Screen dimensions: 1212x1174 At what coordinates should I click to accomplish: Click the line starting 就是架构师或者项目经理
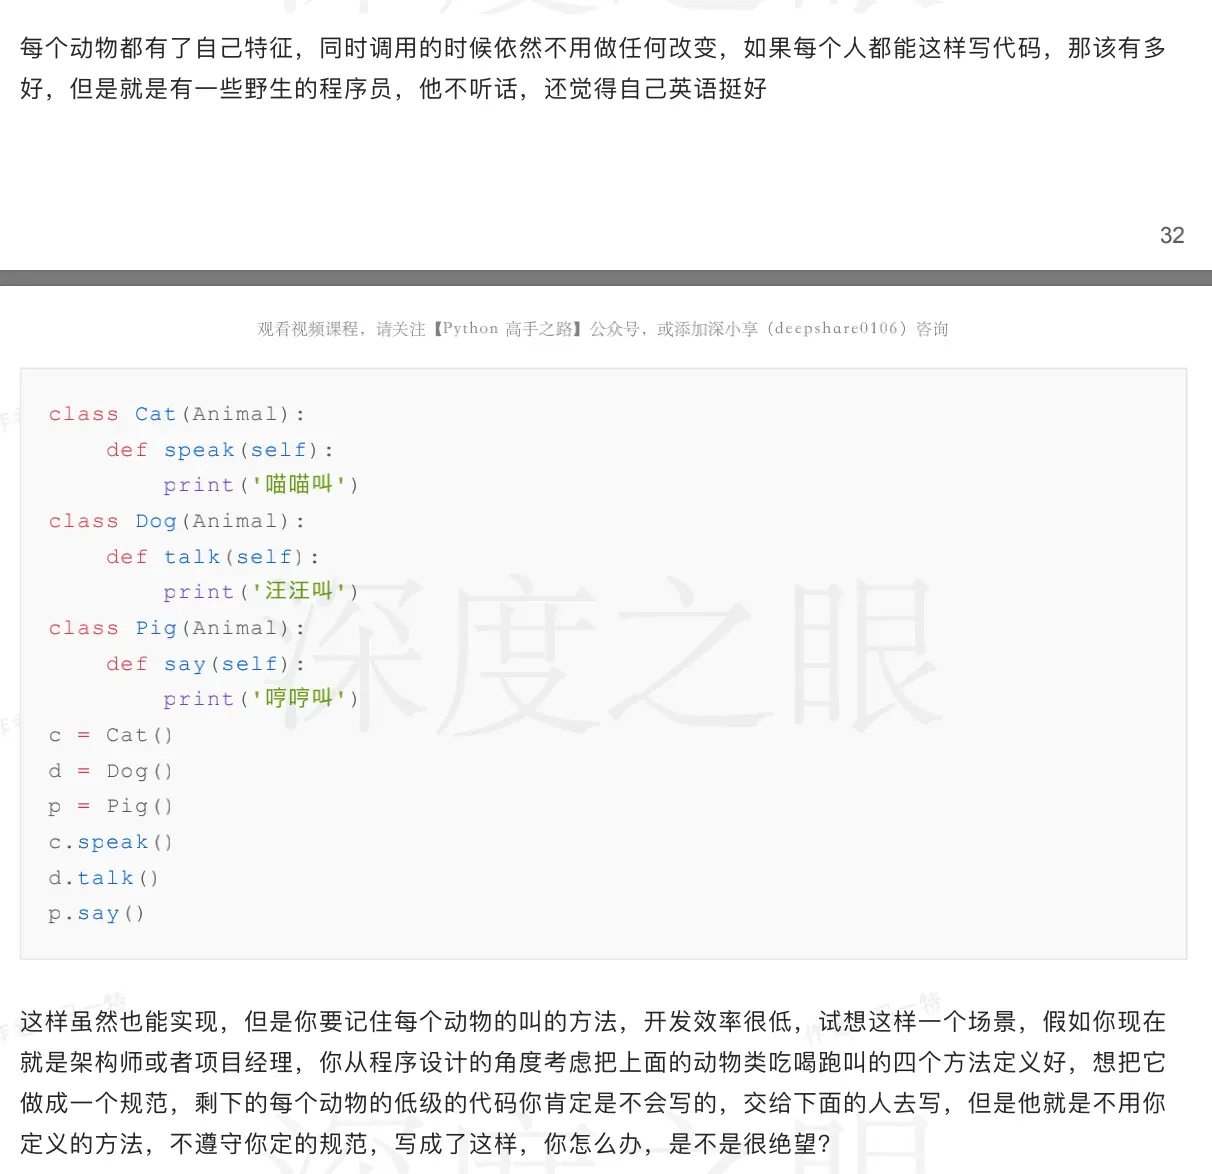click(593, 1062)
